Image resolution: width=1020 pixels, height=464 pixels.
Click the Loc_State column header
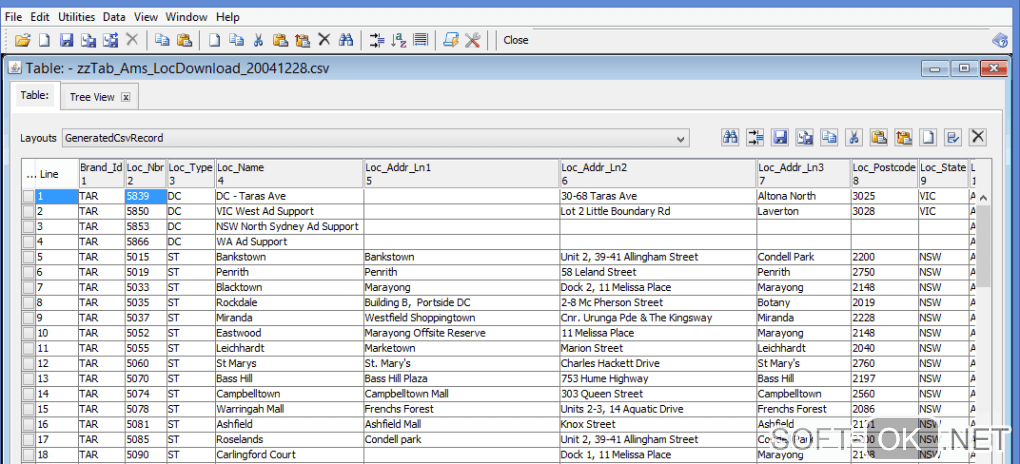pos(943,174)
